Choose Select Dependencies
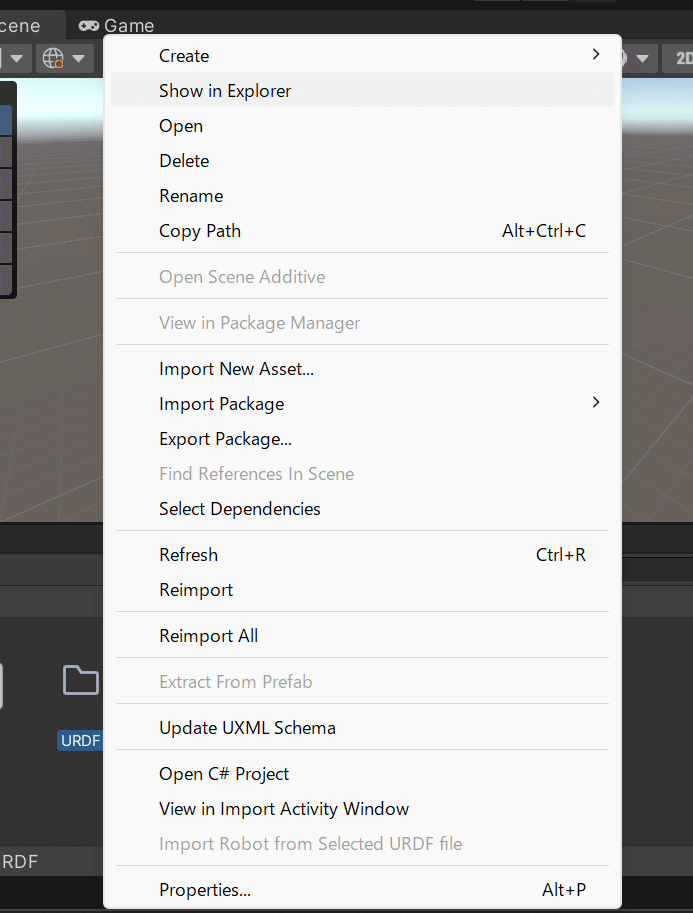 362,508
